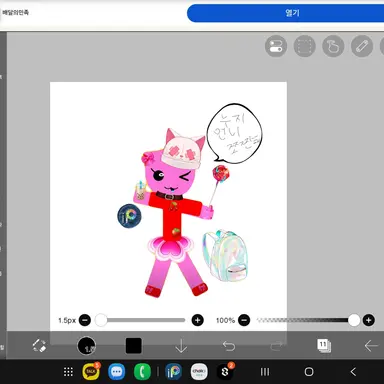This screenshot has height=384, width=384.
Task: Click the 배달의민족 ad label
Action: pos(16,13)
